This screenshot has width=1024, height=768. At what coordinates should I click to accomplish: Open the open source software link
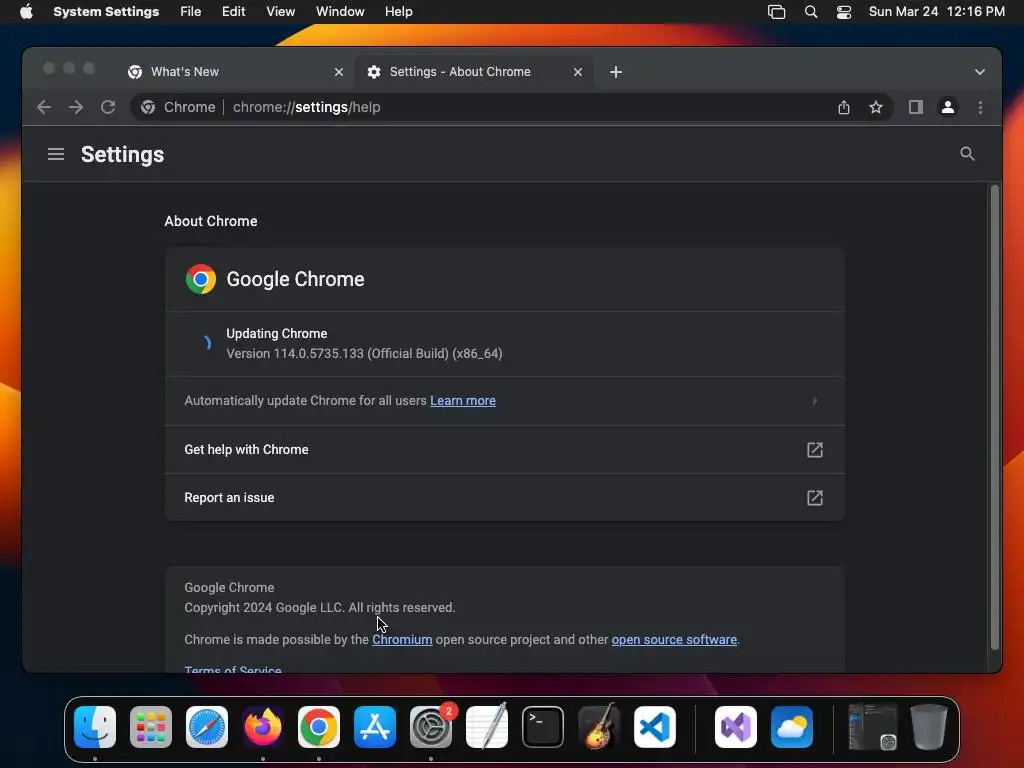tap(674, 640)
